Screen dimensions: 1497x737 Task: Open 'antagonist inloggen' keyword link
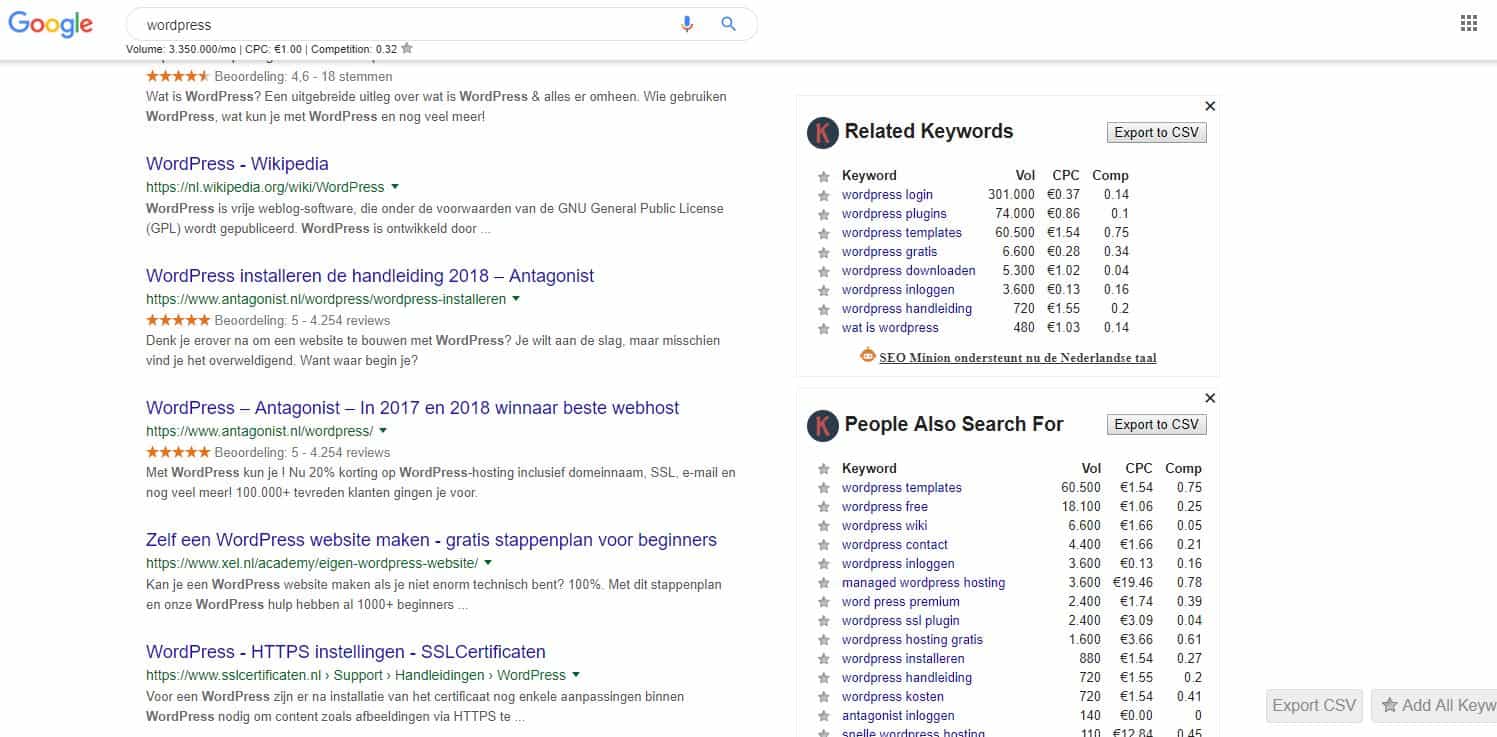(x=898, y=716)
